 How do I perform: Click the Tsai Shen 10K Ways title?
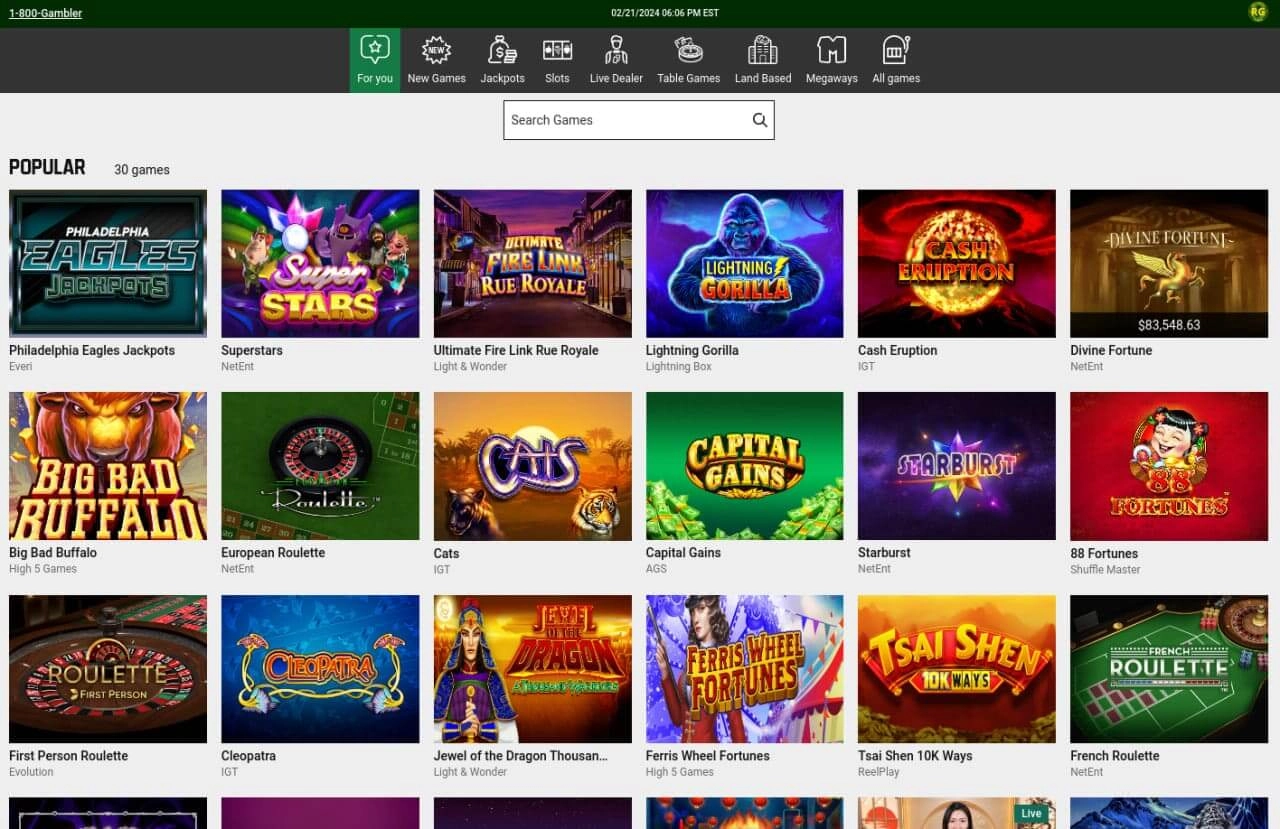click(x=915, y=756)
